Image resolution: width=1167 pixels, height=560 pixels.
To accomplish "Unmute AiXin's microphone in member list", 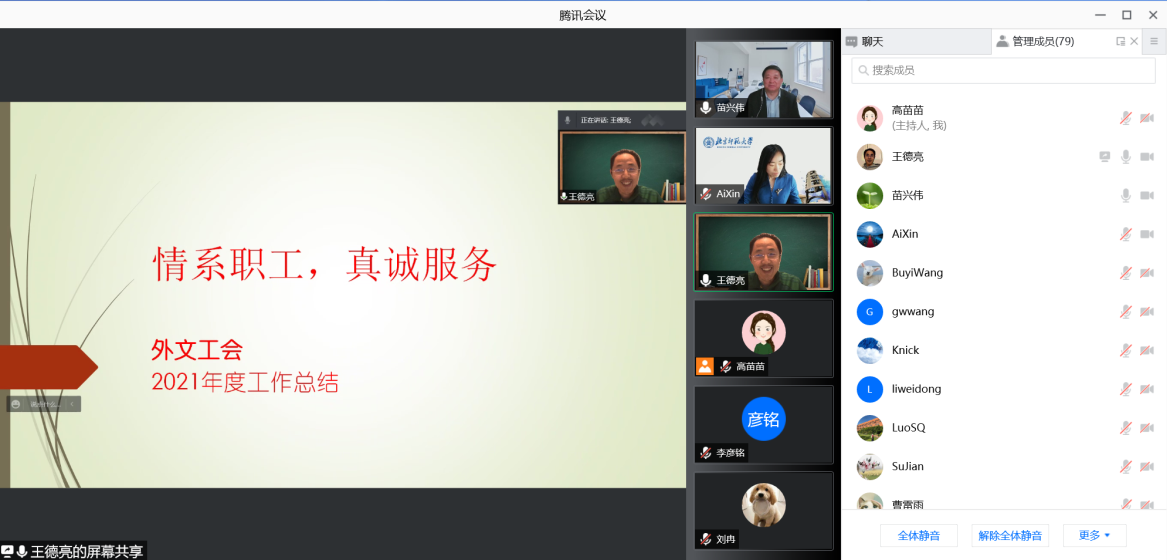I will click(1126, 234).
